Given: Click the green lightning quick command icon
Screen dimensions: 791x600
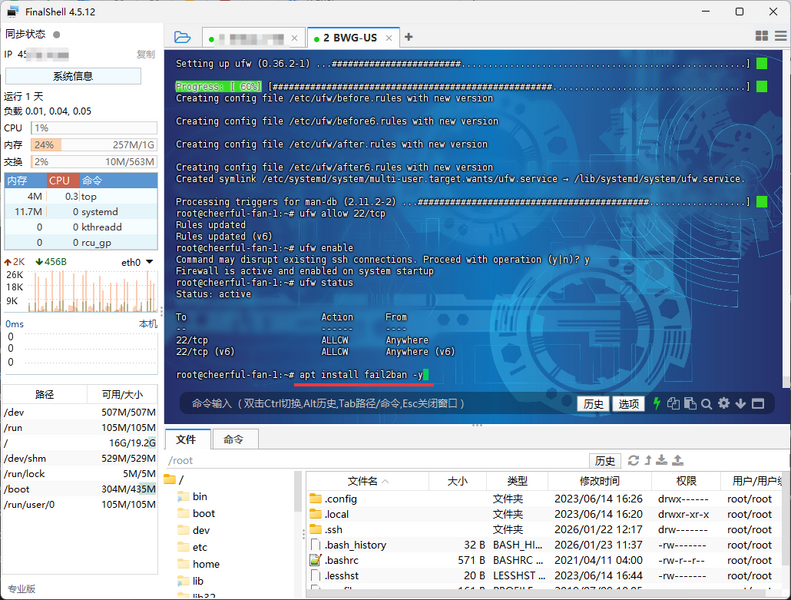Looking at the screenshot, I should (x=656, y=404).
